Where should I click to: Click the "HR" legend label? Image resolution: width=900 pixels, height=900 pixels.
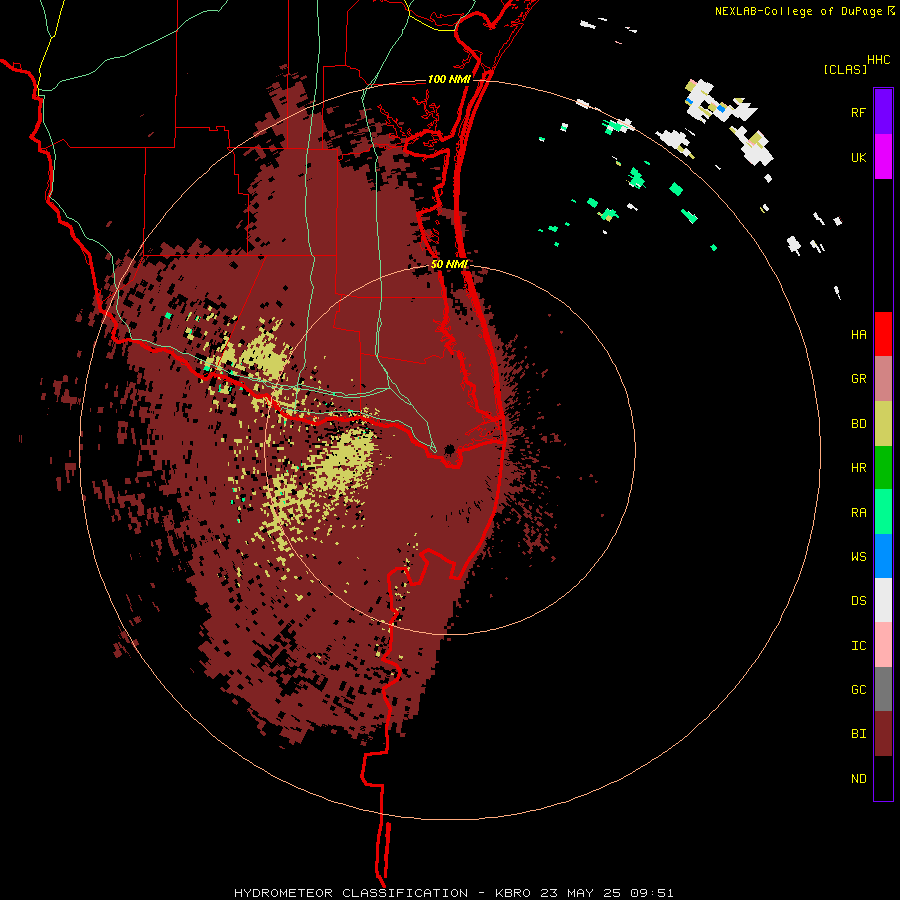858,468
